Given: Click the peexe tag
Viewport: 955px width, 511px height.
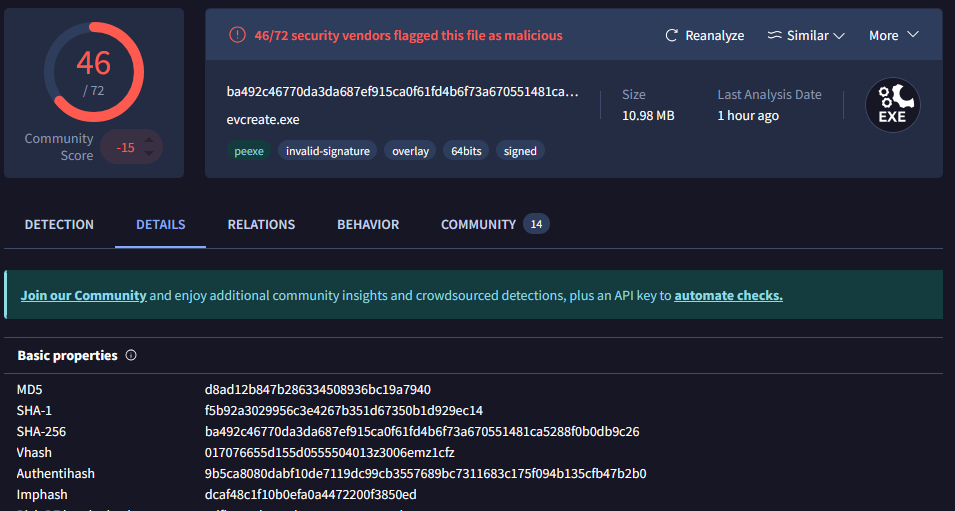Looking at the screenshot, I should 249,151.
